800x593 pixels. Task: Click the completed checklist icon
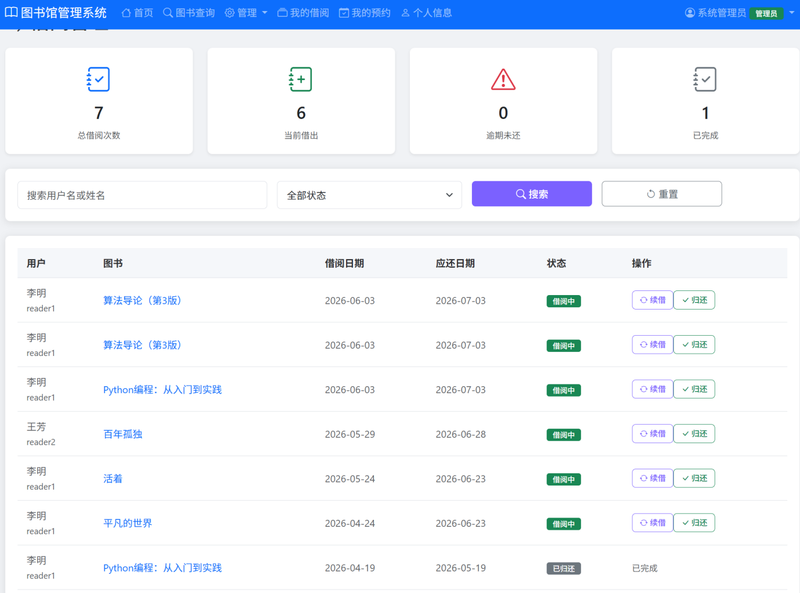pos(705,79)
